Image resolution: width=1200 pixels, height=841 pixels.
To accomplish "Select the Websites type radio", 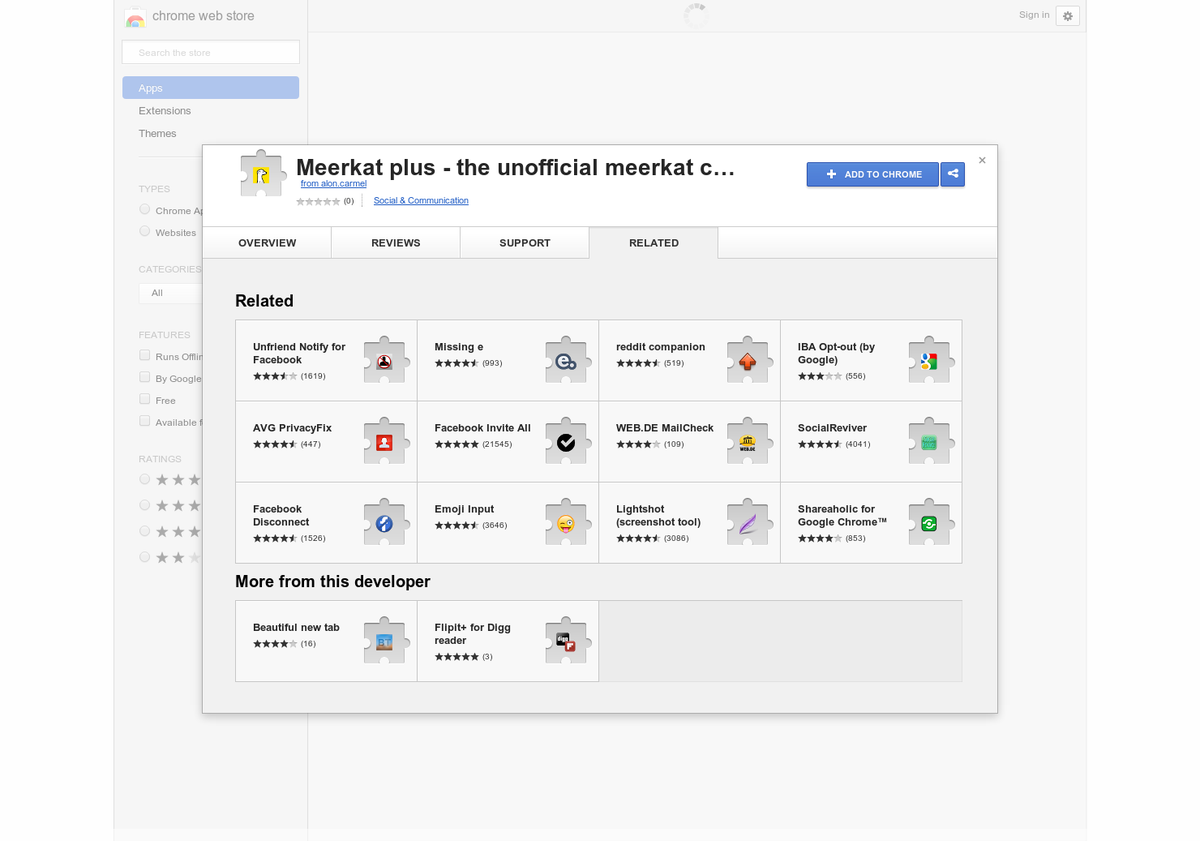I will (145, 231).
